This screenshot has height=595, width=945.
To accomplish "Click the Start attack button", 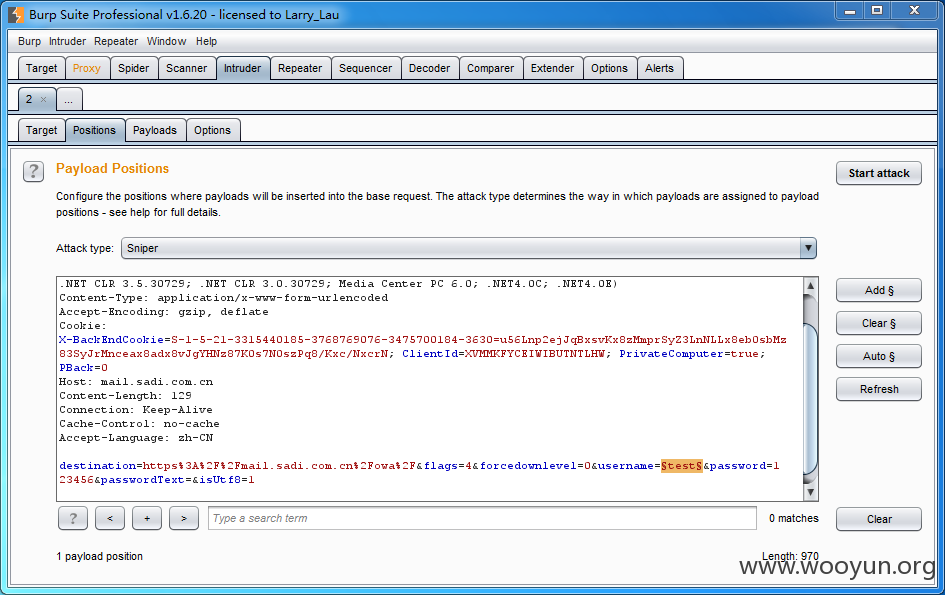I will (879, 173).
